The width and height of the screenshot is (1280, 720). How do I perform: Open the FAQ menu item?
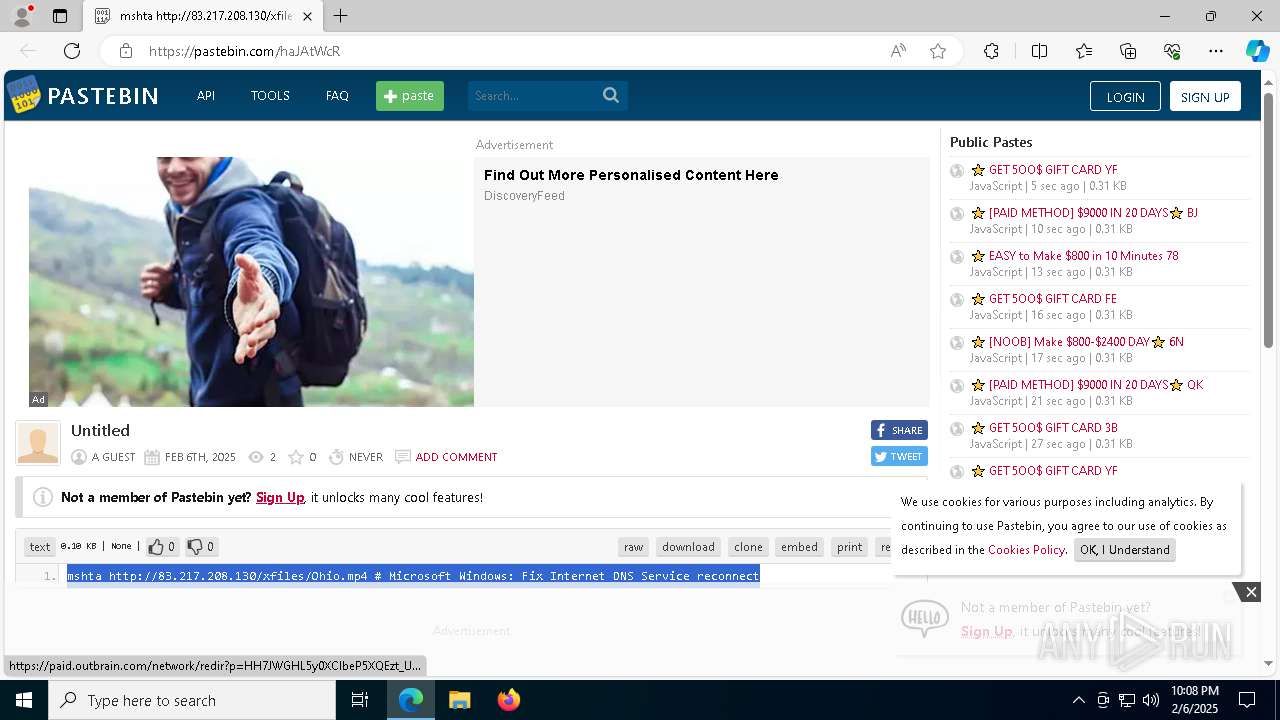tap(337, 96)
